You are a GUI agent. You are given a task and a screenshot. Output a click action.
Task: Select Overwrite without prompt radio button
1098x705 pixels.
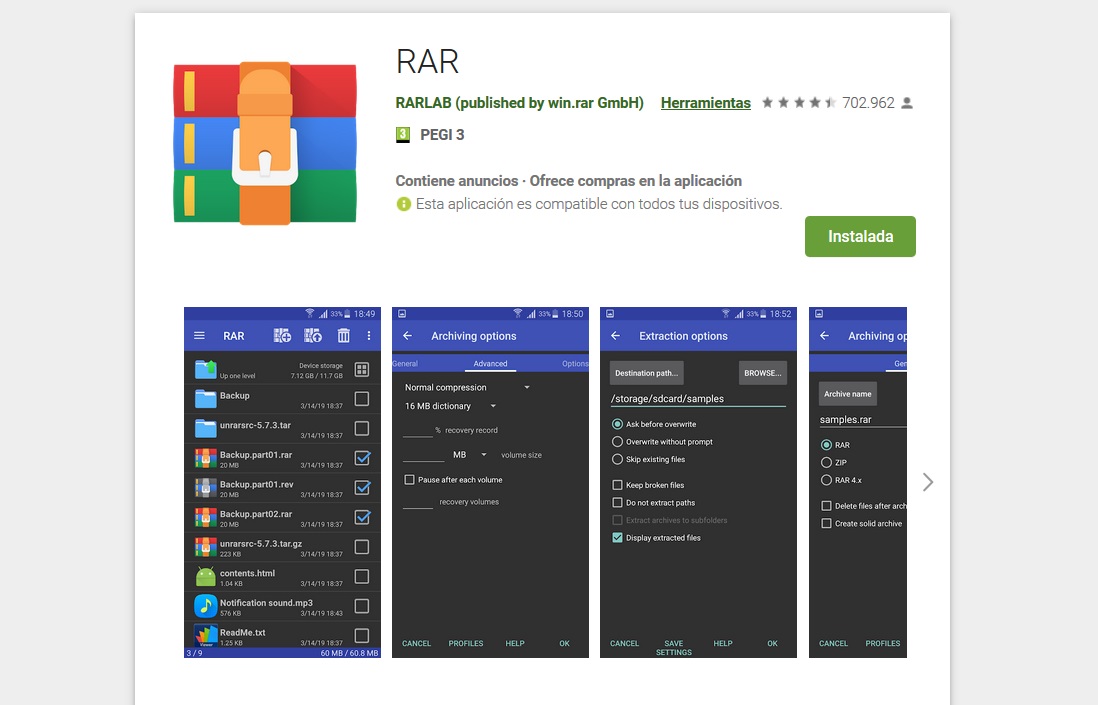point(617,441)
